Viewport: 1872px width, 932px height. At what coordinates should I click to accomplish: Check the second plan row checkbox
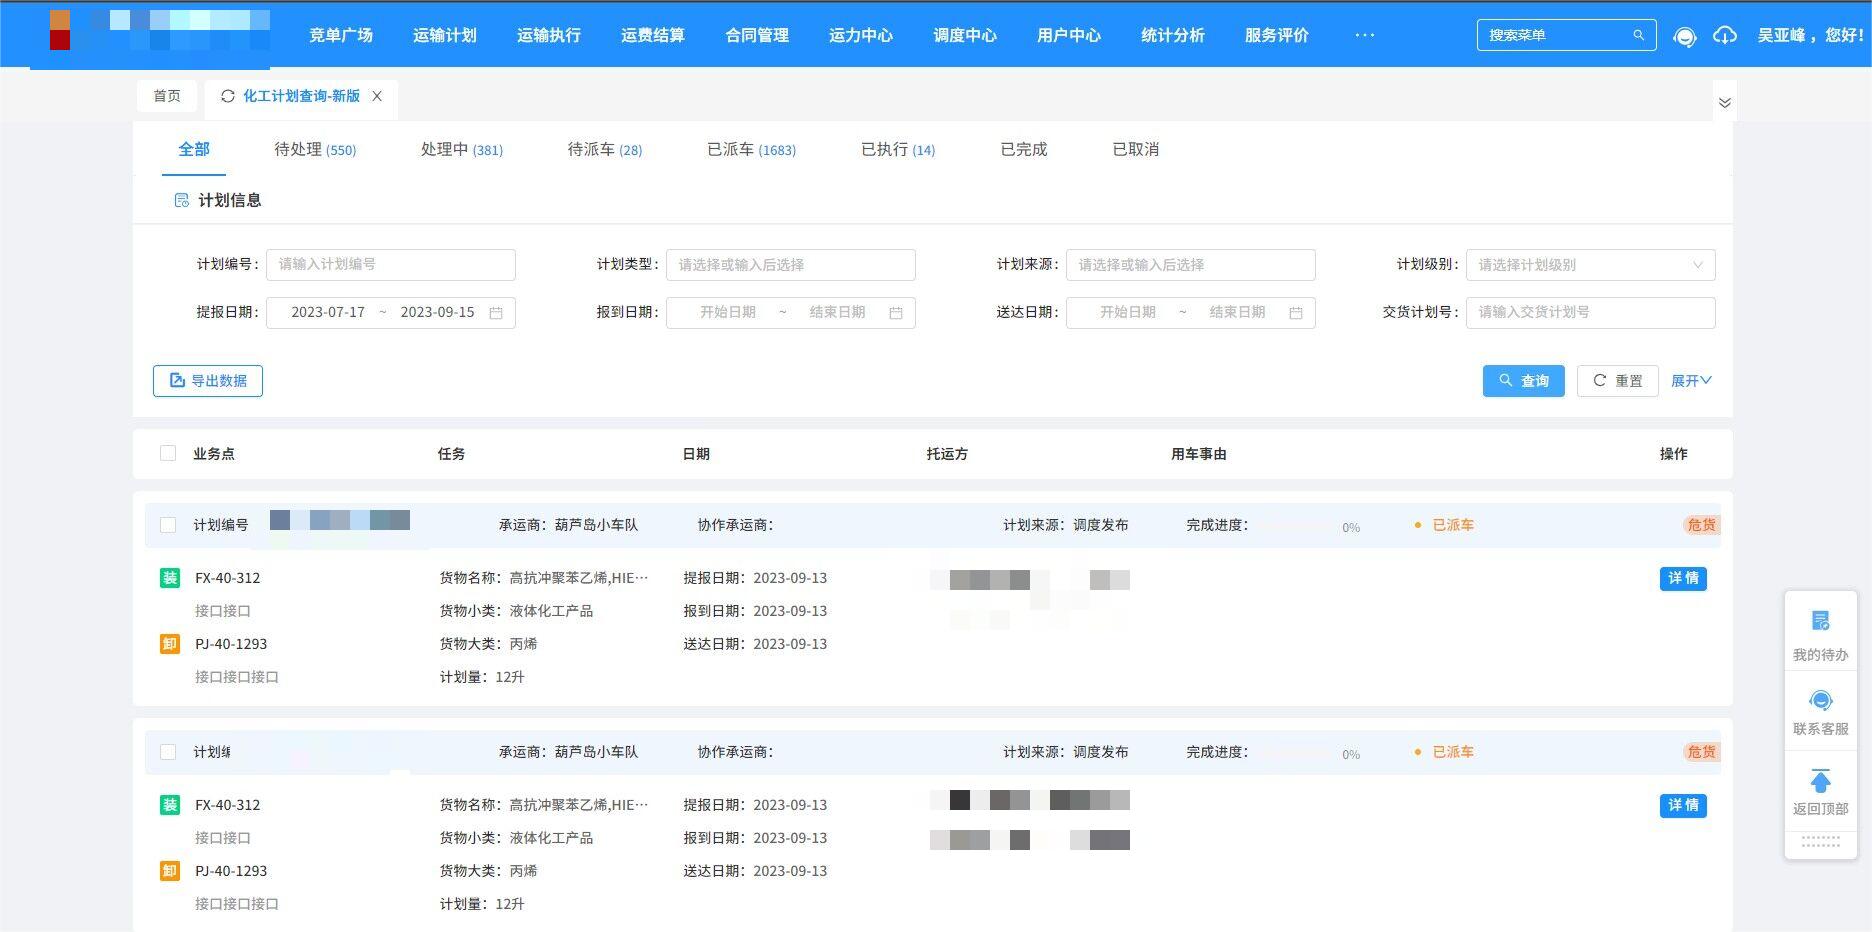click(x=168, y=752)
